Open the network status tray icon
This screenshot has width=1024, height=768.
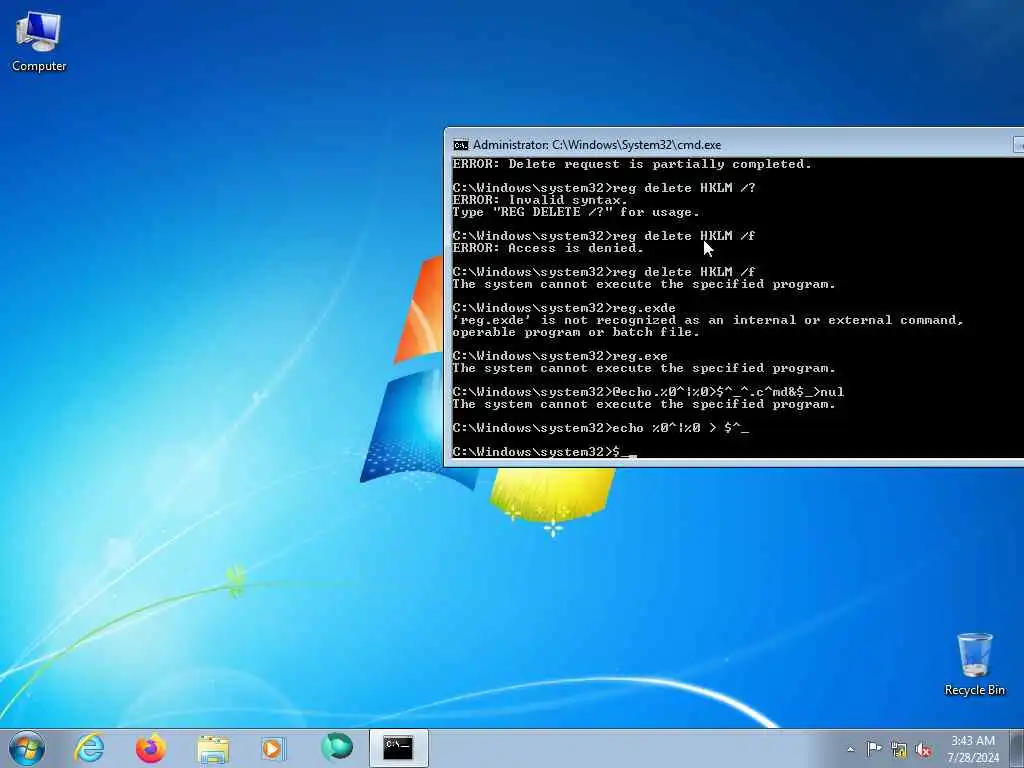899,750
